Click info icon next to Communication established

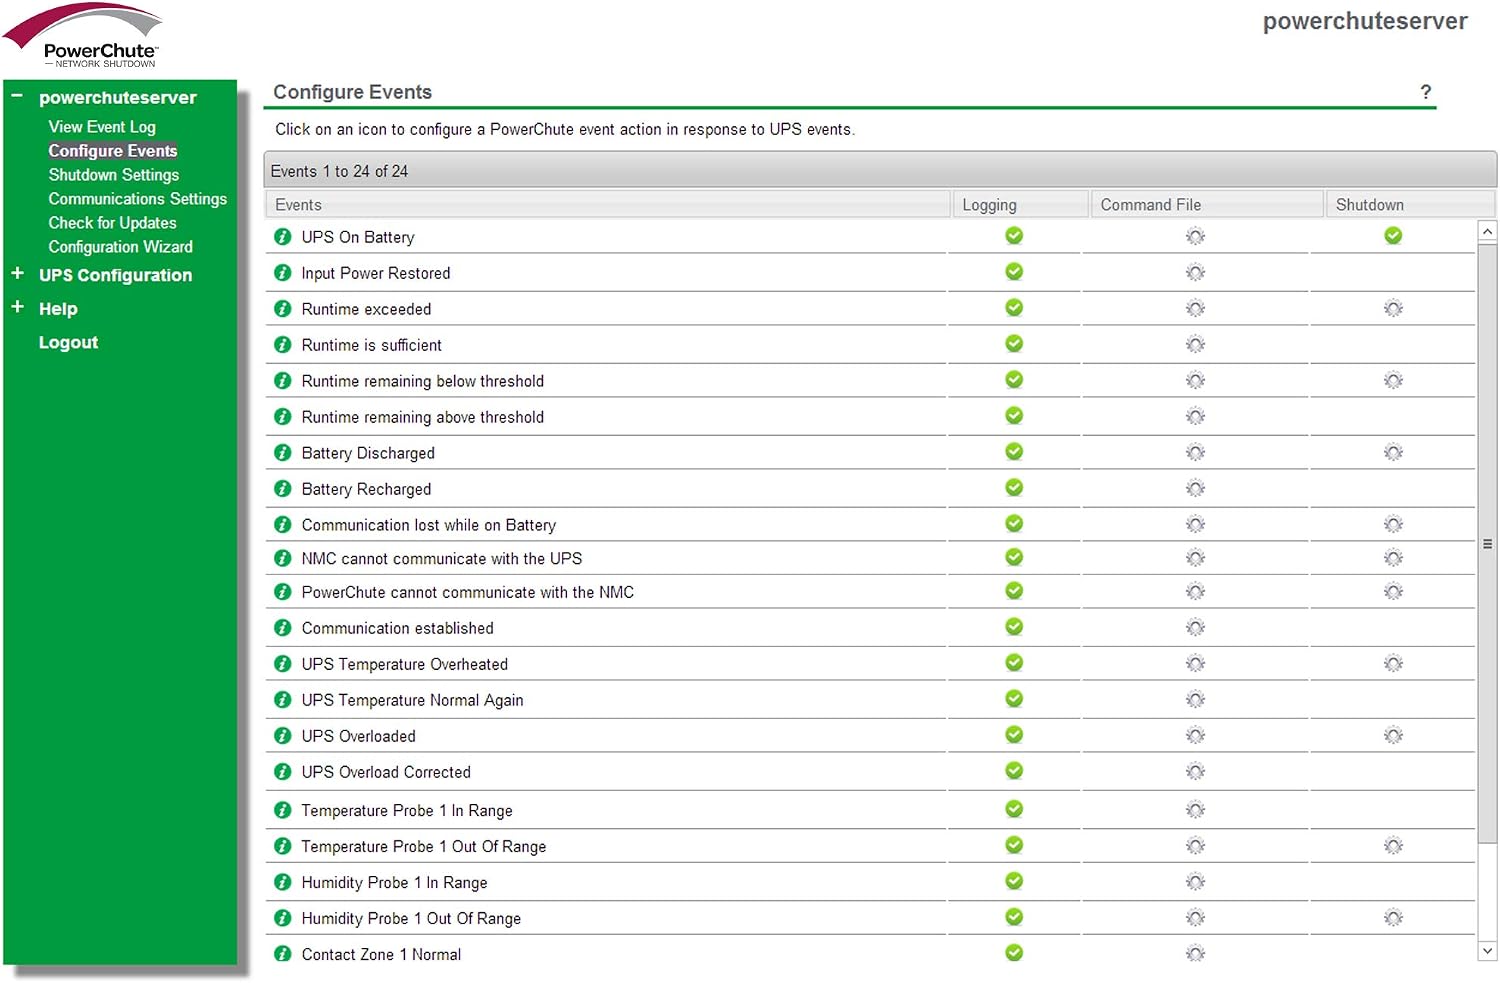(283, 628)
